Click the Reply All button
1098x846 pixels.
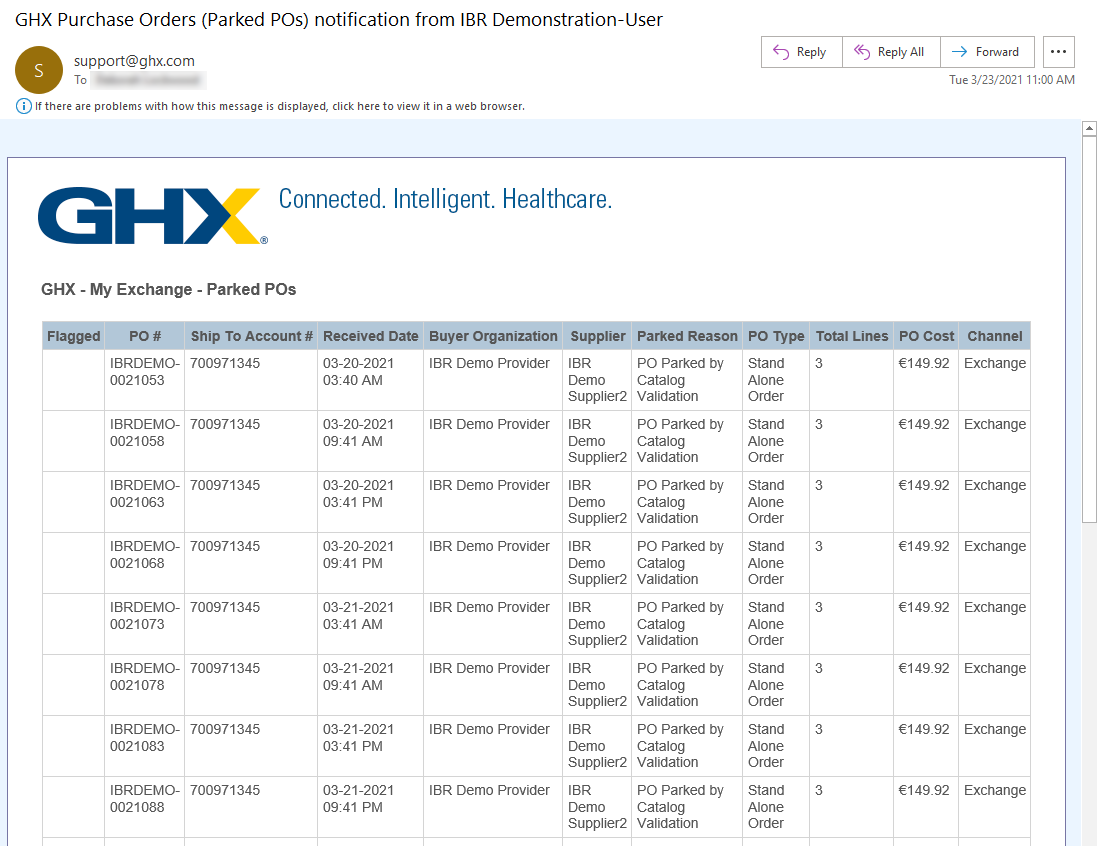891,52
